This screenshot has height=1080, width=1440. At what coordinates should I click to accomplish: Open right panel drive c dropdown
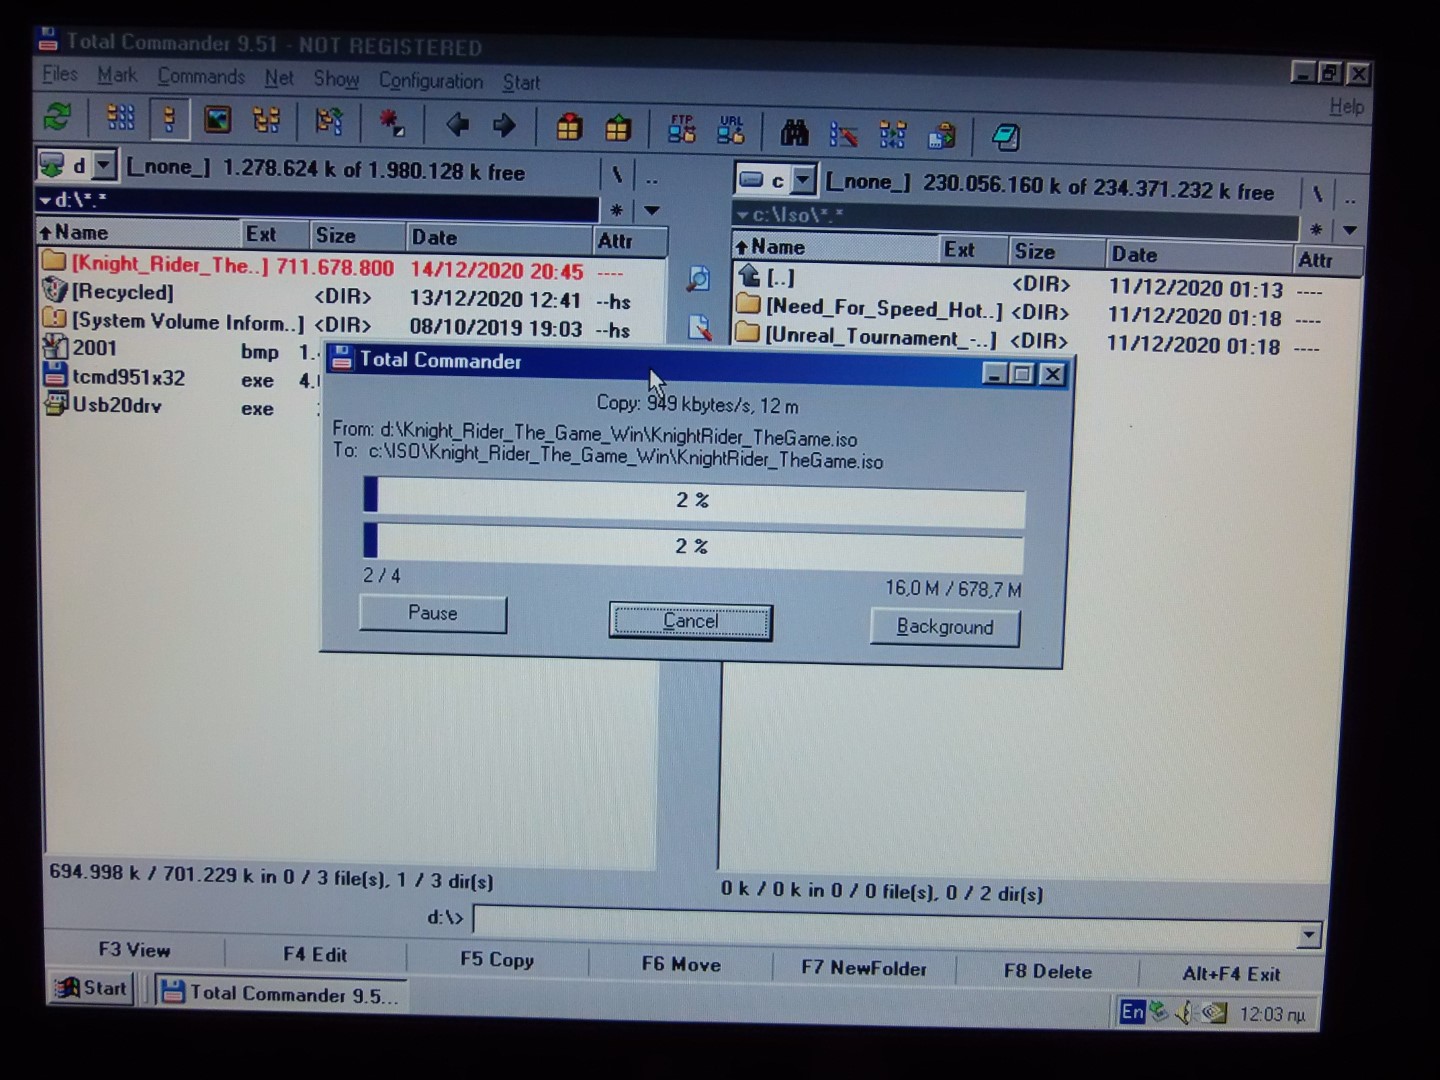(x=803, y=181)
